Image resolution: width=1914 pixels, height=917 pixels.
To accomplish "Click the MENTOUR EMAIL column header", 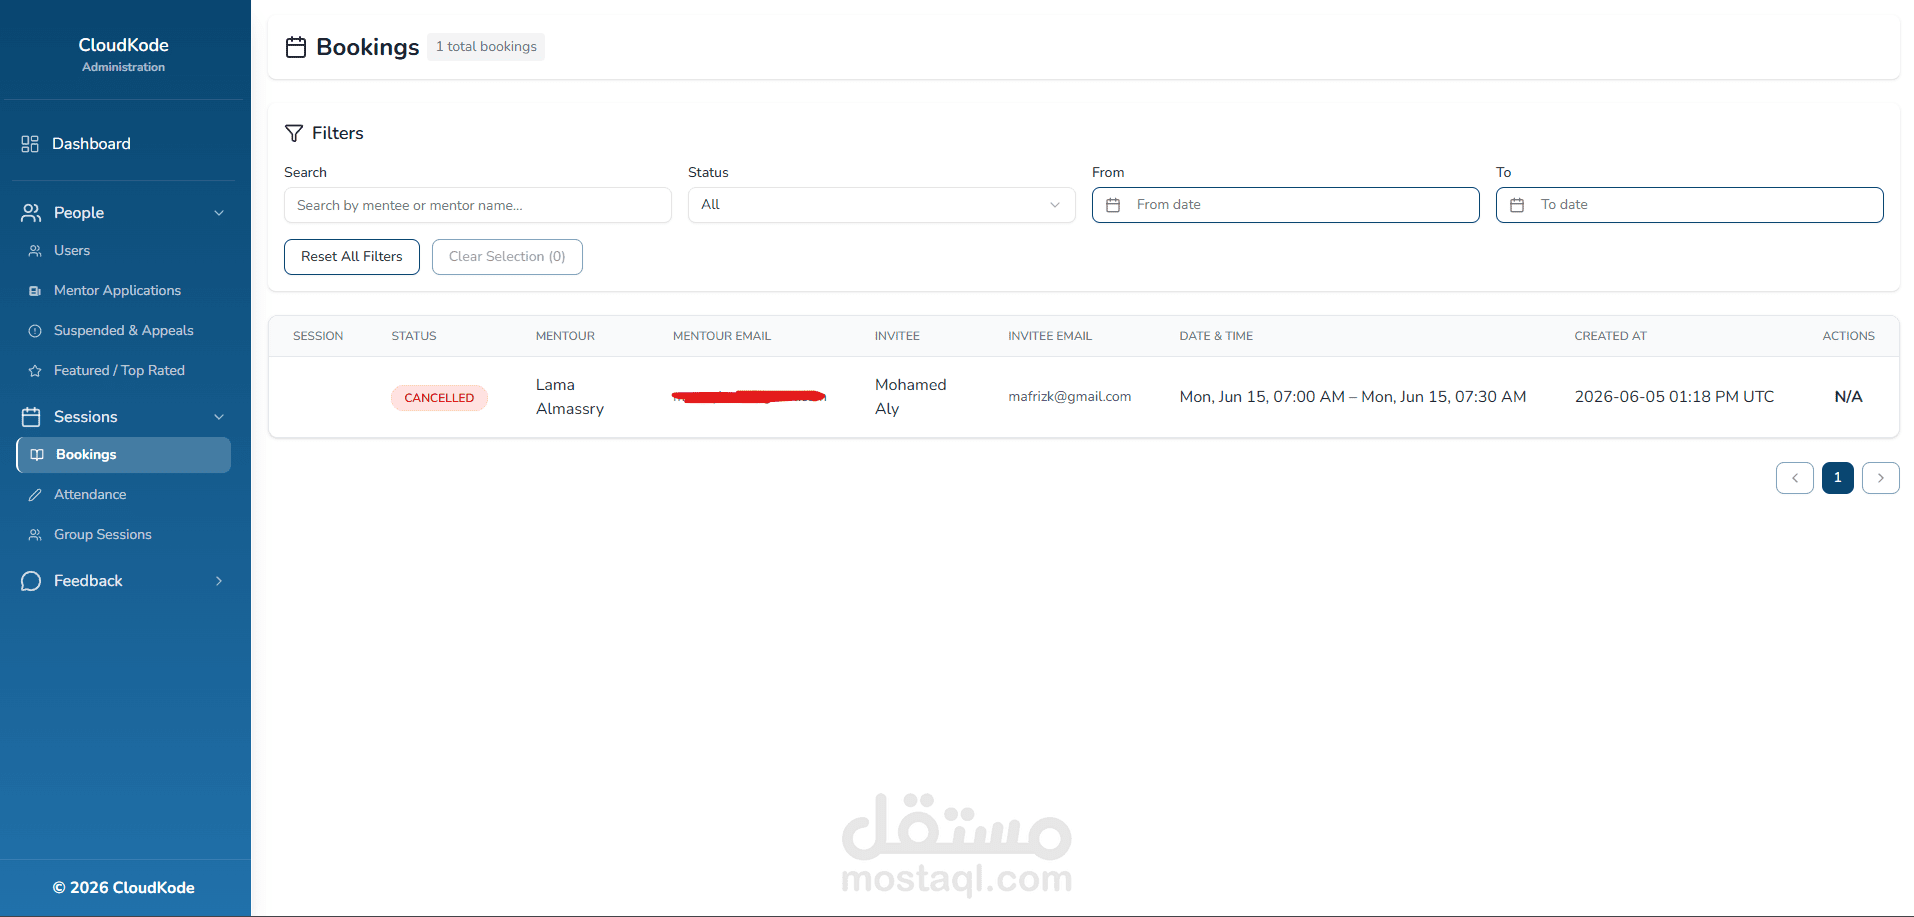I will (x=722, y=336).
